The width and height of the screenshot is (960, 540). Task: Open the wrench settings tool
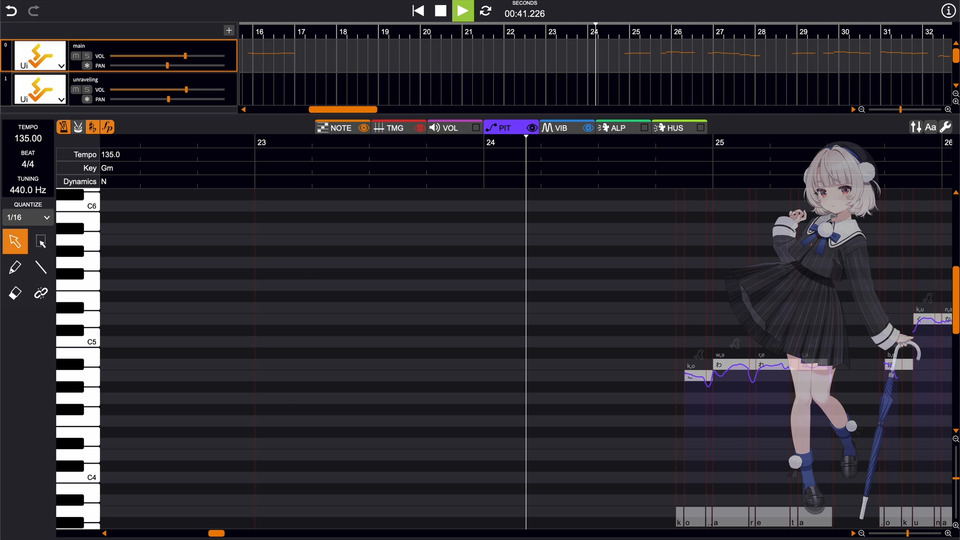946,127
